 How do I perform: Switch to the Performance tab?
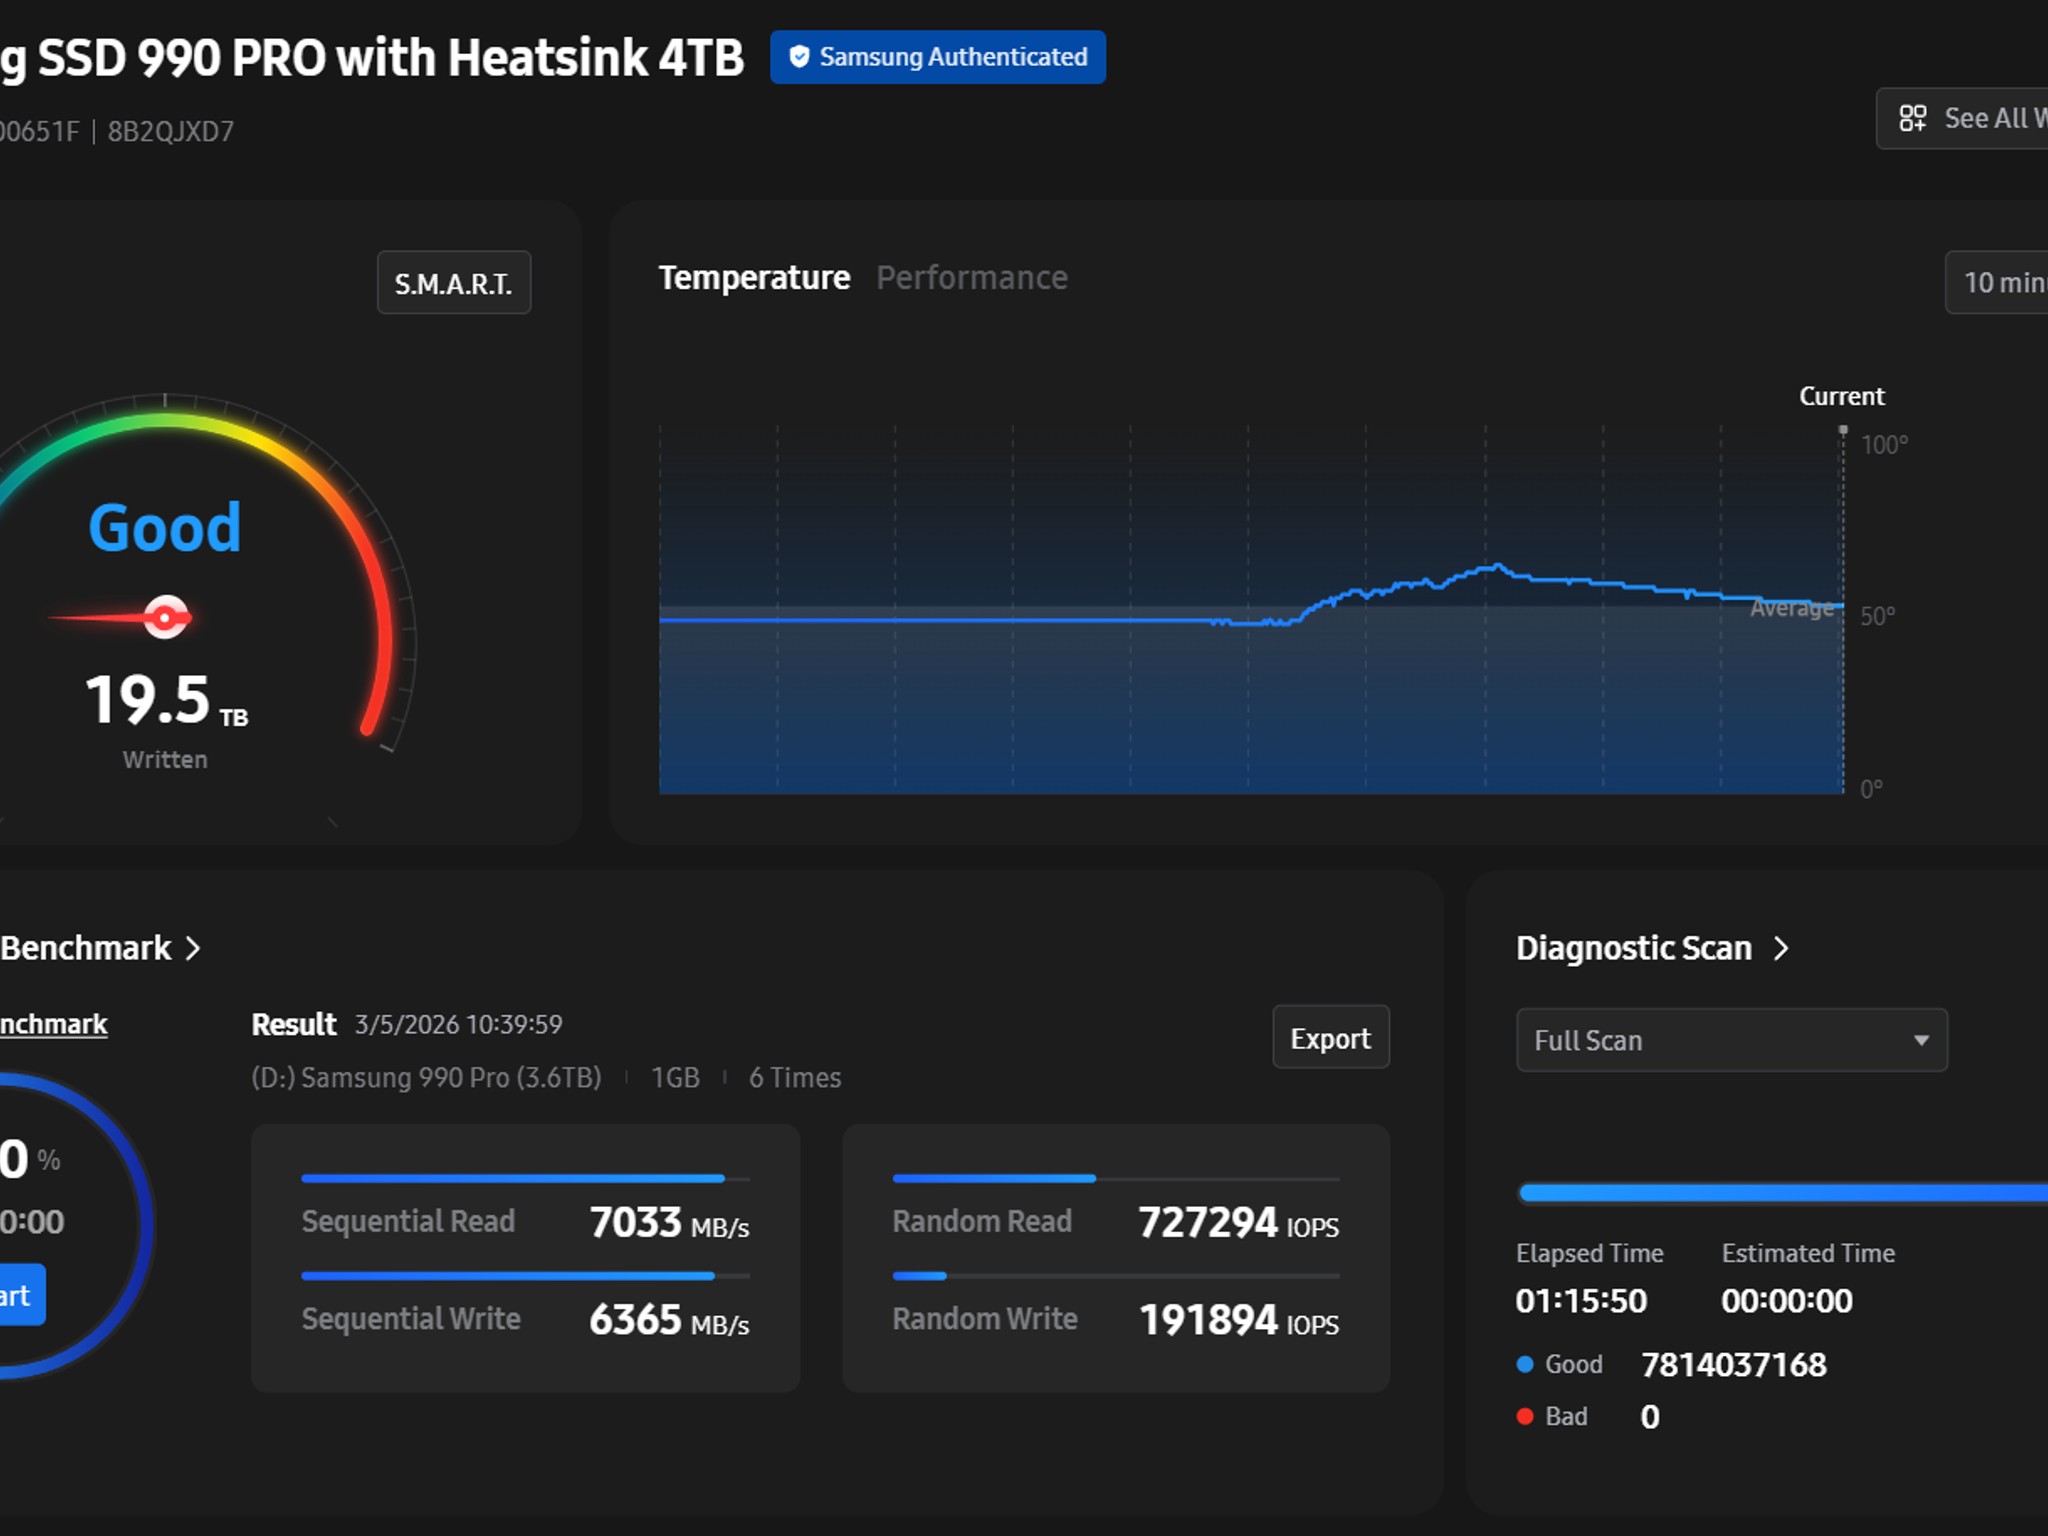pyautogui.click(x=972, y=278)
